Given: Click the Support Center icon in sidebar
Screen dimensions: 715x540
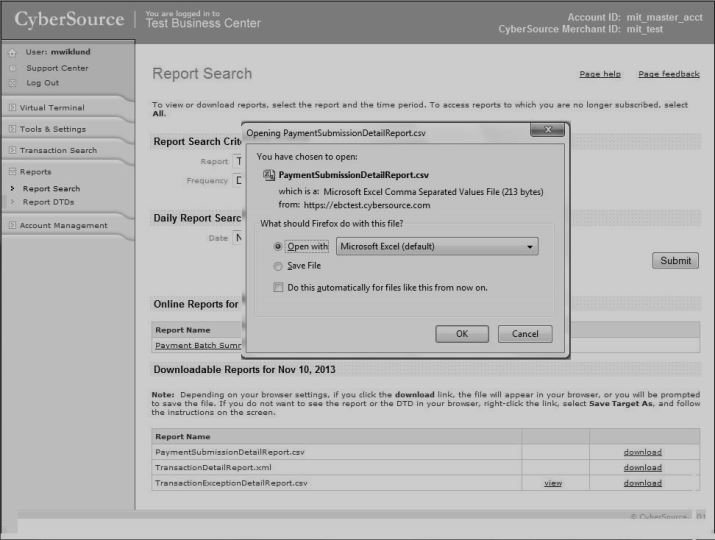Looking at the screenshot, I should point(12,68).
